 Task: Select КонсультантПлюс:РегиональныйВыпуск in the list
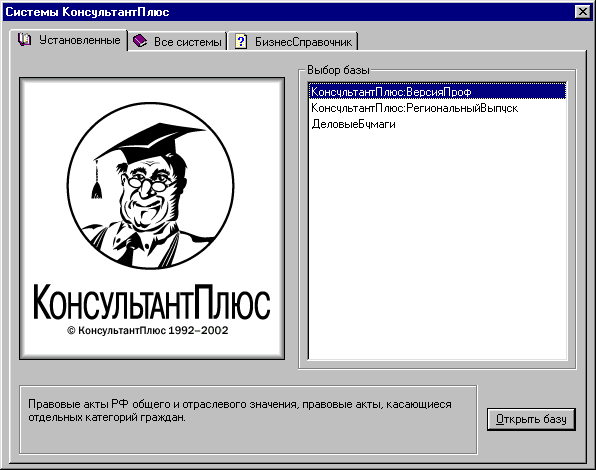tap(437, 108)
